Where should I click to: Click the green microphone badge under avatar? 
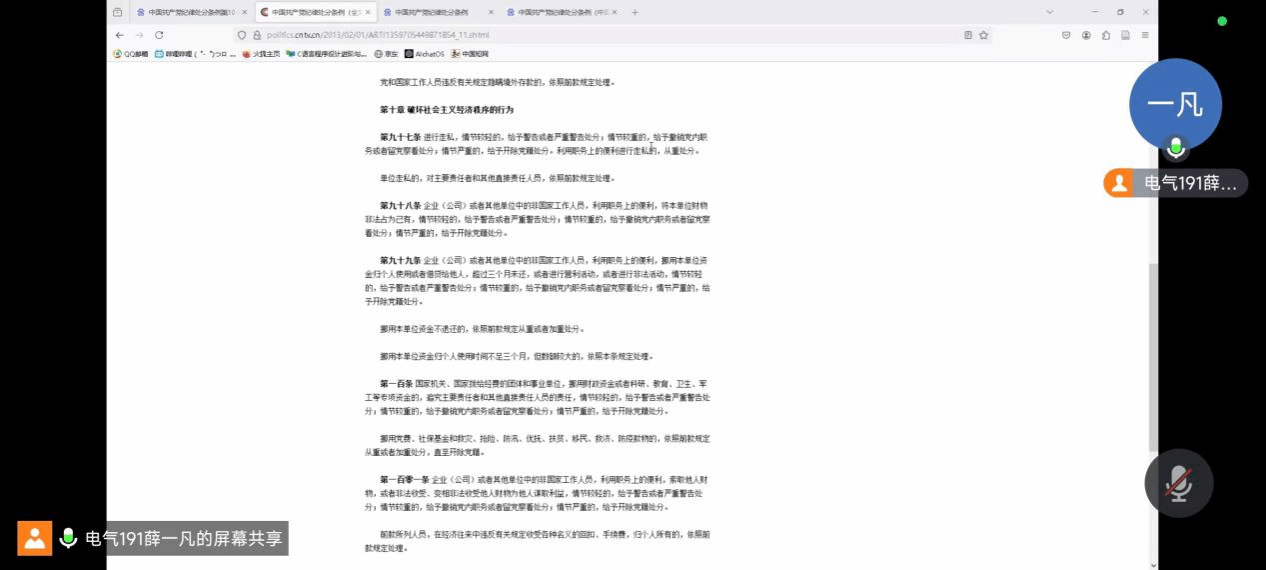[1176, 148]
